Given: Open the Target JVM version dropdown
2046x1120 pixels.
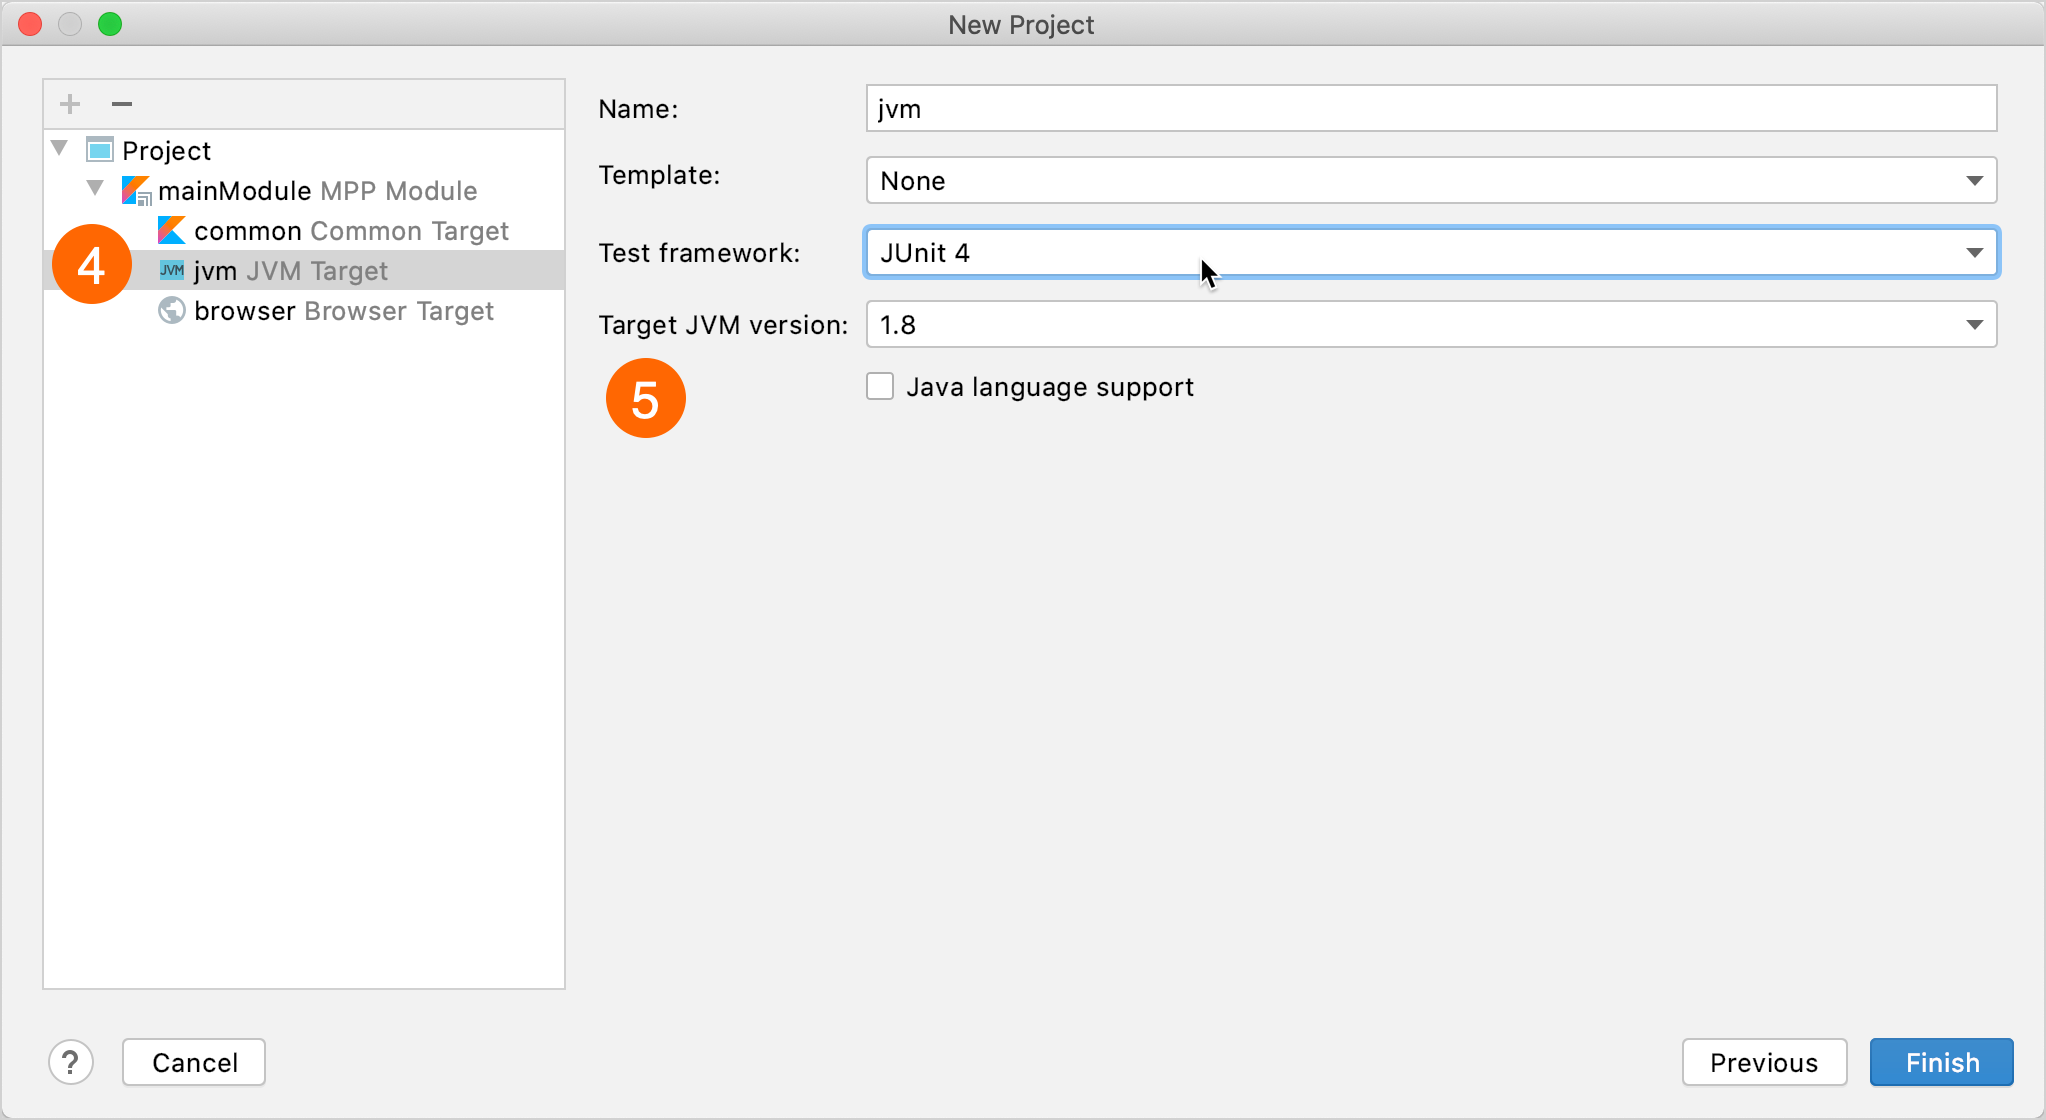Looking at the screenshot, I should click(x=1430, y=325).
